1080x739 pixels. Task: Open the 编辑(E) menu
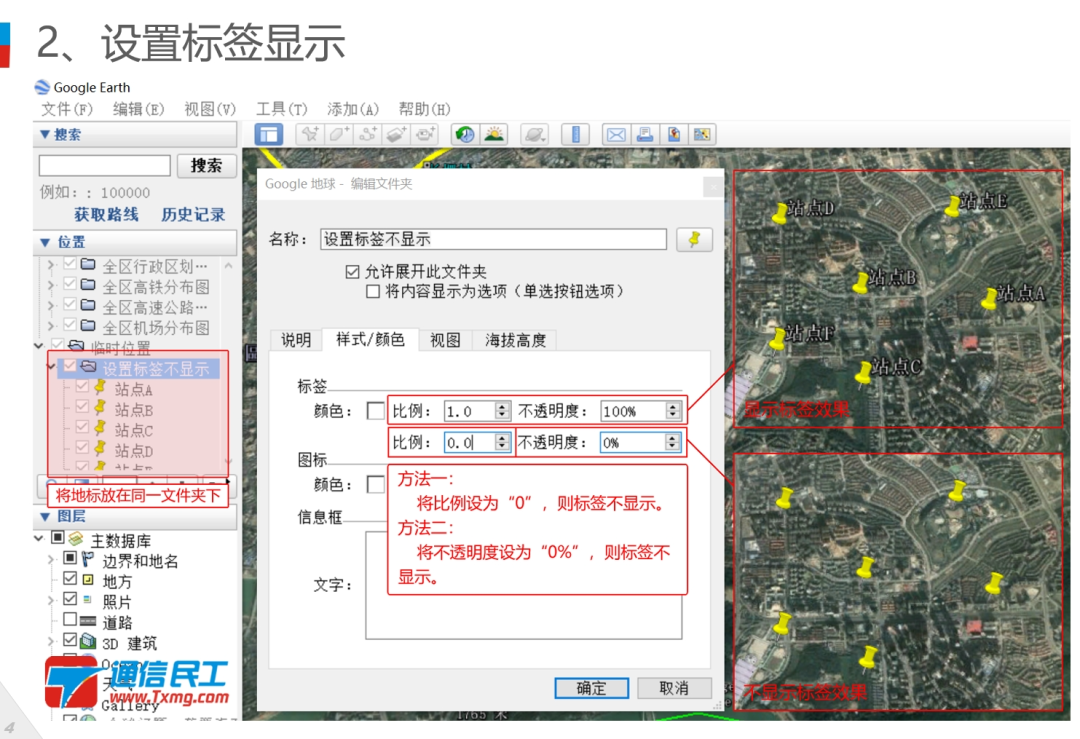coord(138,109)
